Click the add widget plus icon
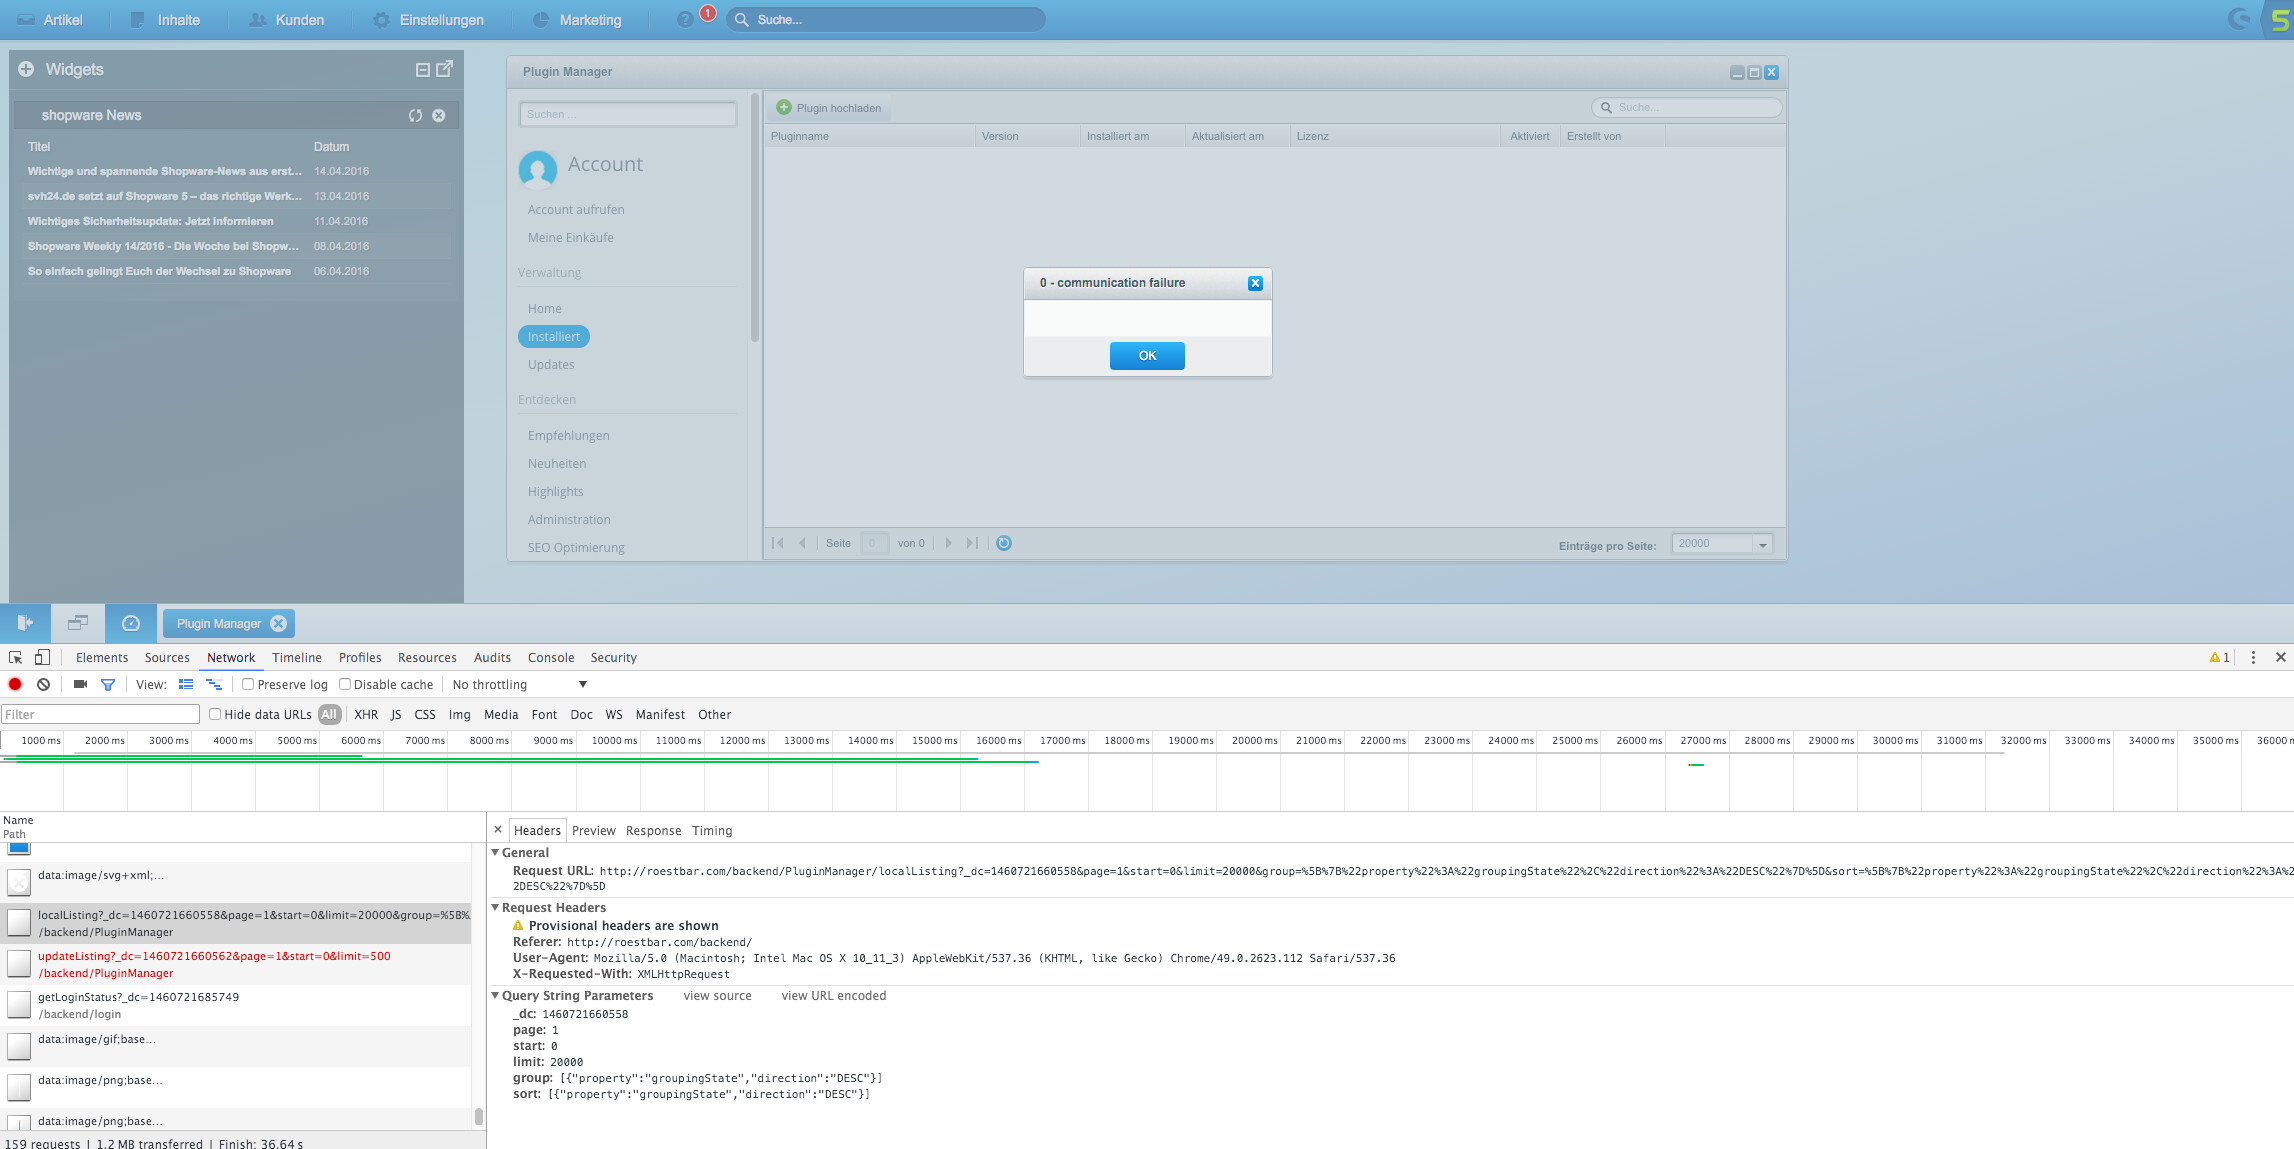 (26, 69)
